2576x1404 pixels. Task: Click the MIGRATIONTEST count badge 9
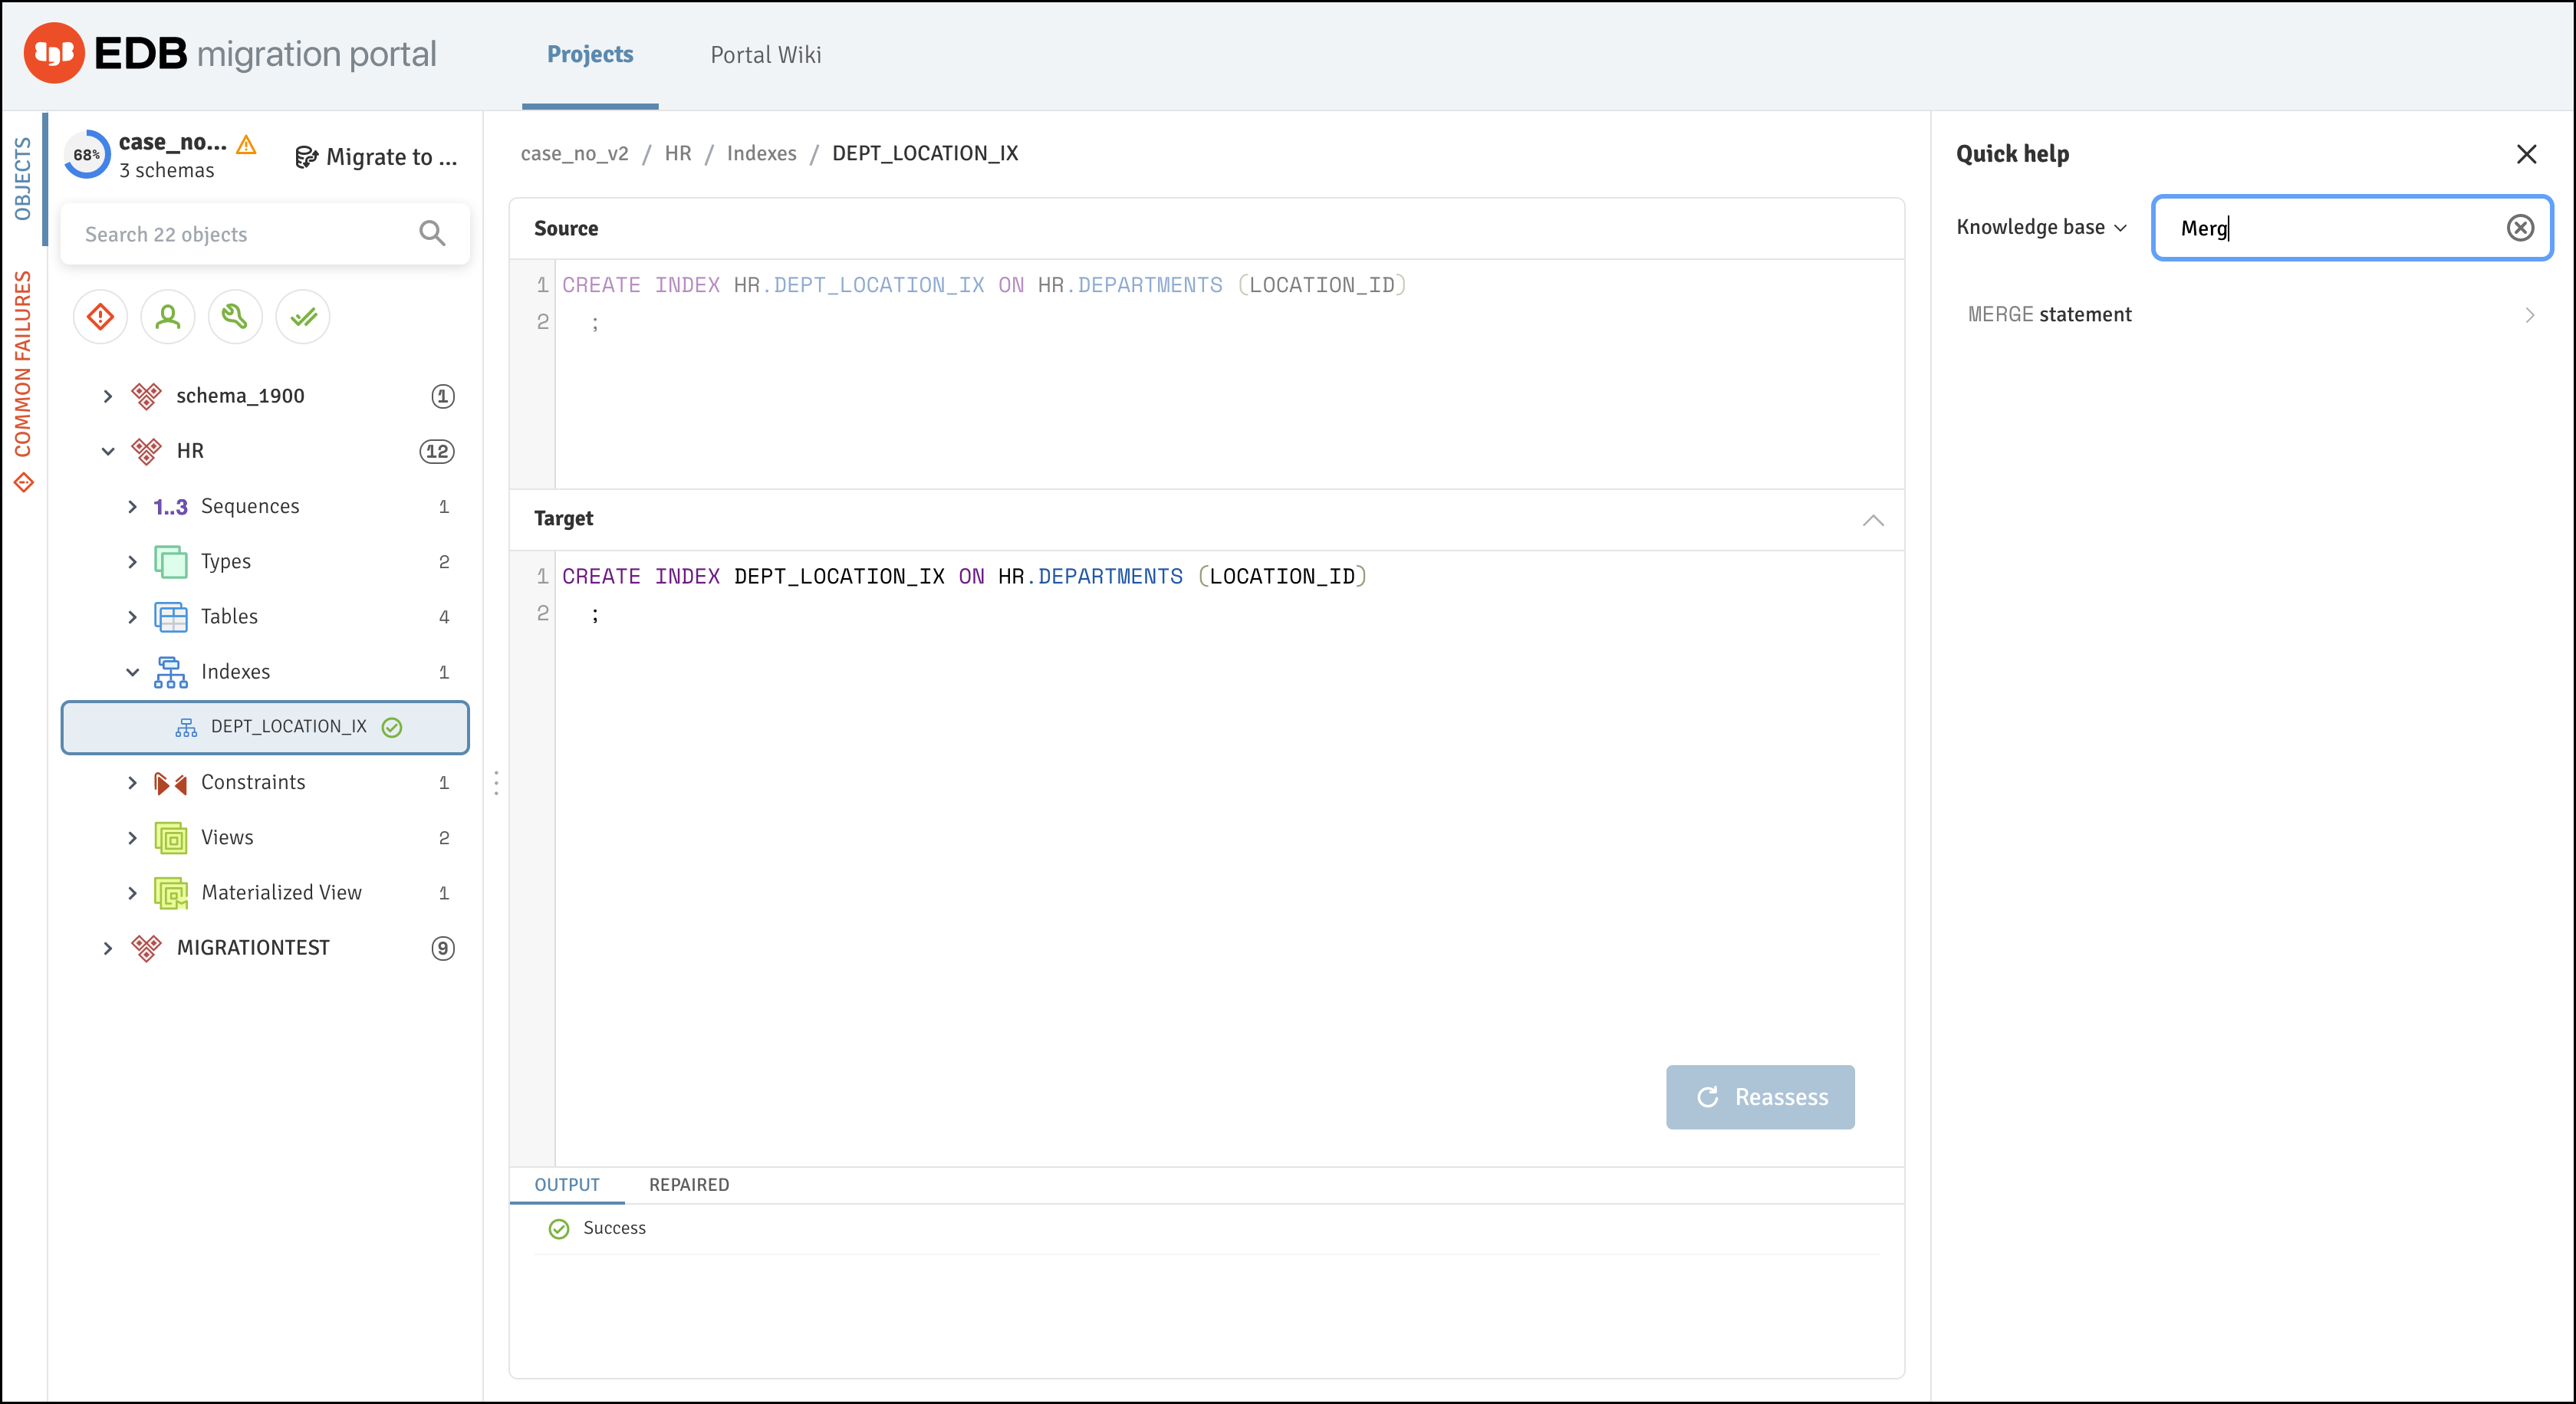pyautogui.click(x=443, y=948)
